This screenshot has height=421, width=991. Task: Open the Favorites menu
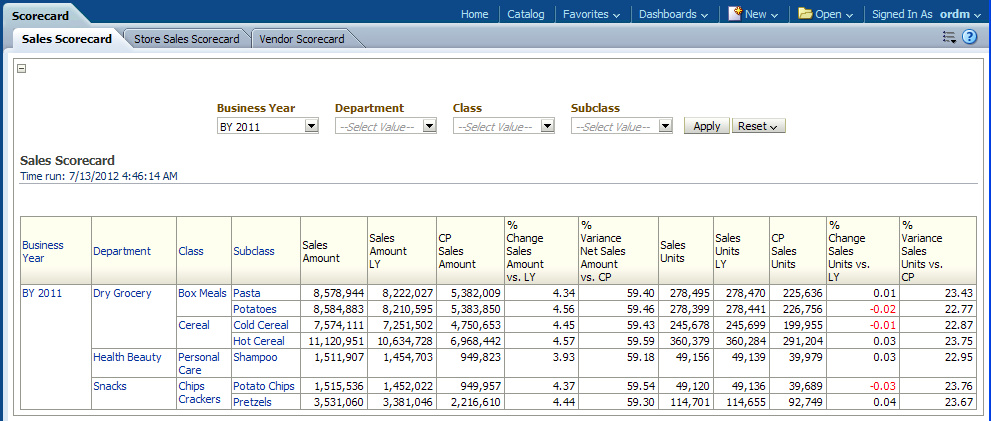click(591, 14)
